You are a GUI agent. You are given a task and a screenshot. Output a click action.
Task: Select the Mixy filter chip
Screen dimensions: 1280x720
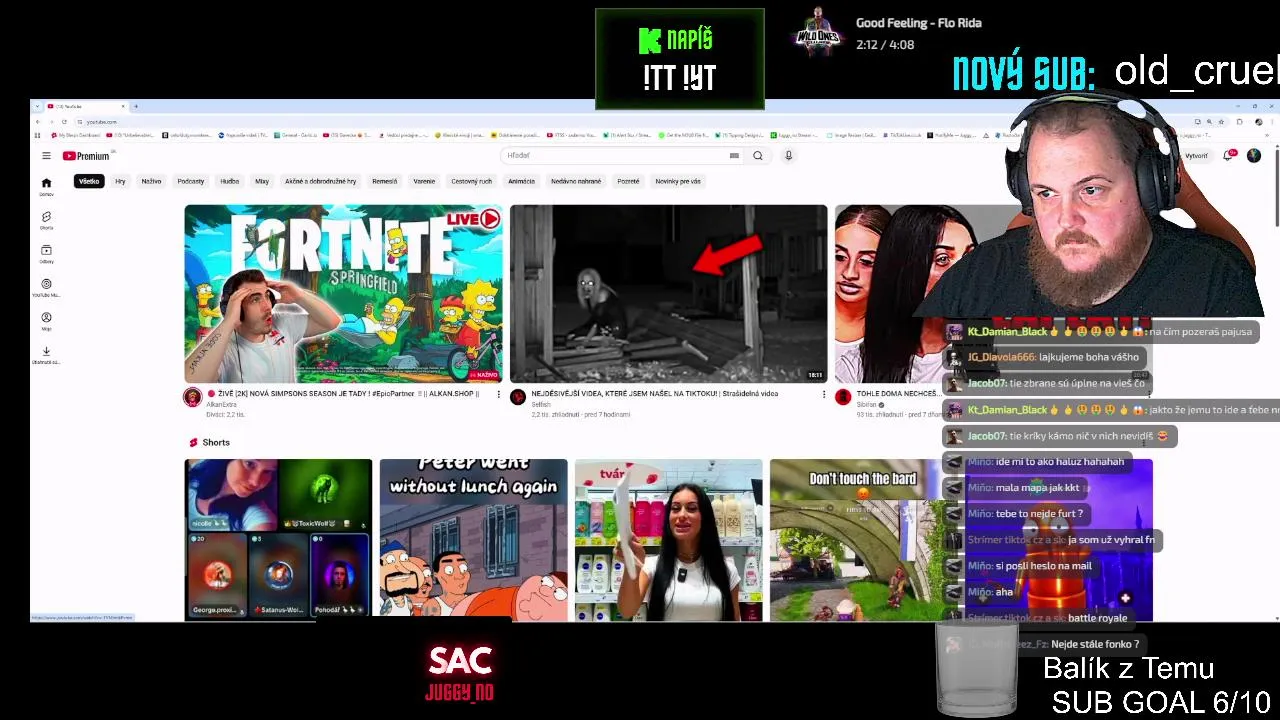(262, 182)
